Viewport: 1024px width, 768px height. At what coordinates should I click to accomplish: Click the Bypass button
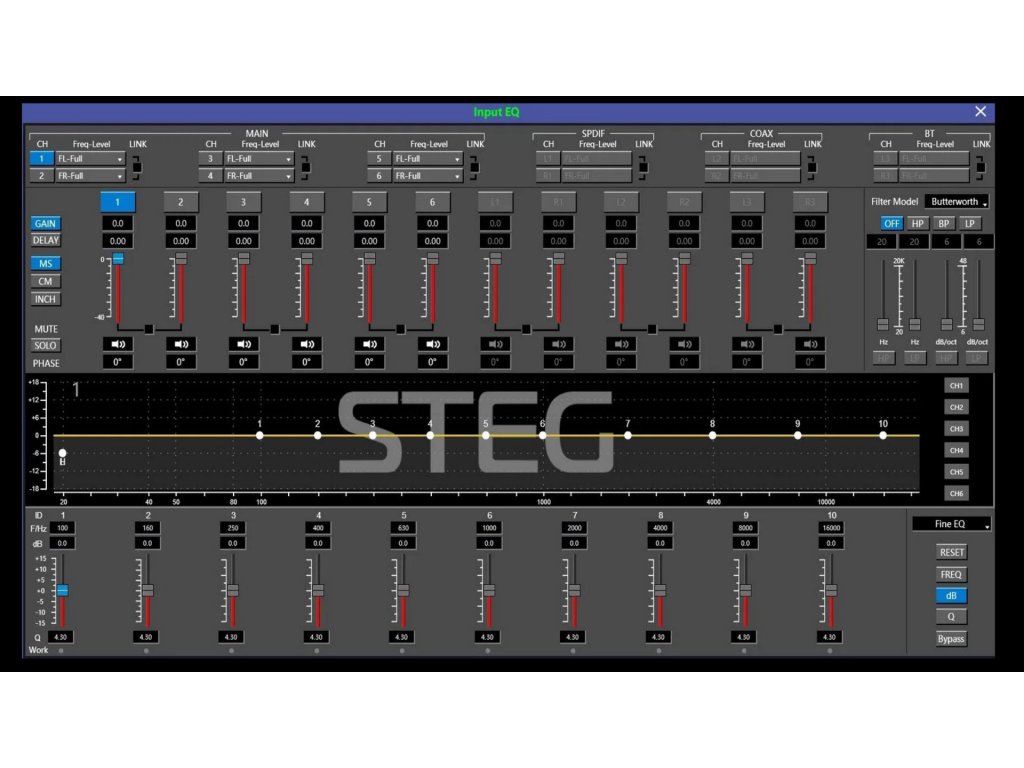click(x=951, y=639)
